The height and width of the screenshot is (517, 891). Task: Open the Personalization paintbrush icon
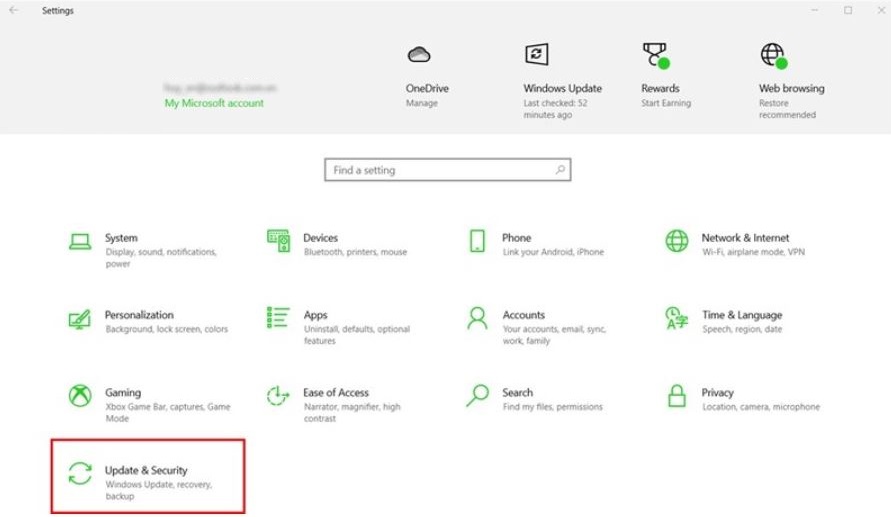(x=80, y=319)
